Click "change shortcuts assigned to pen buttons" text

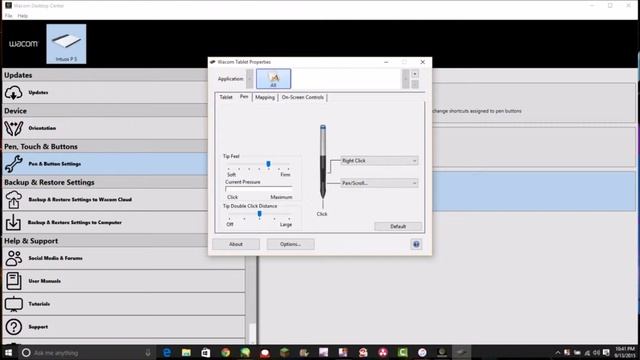click(477, 111)
